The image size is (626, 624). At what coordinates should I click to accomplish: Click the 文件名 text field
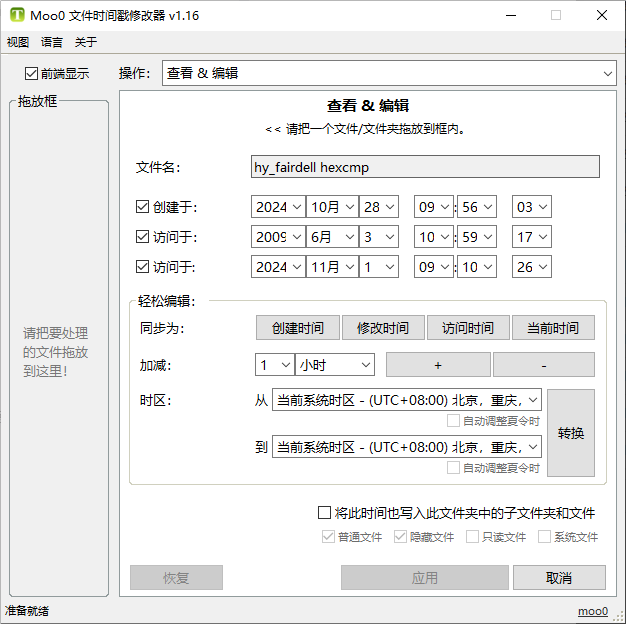coord(425,167)
